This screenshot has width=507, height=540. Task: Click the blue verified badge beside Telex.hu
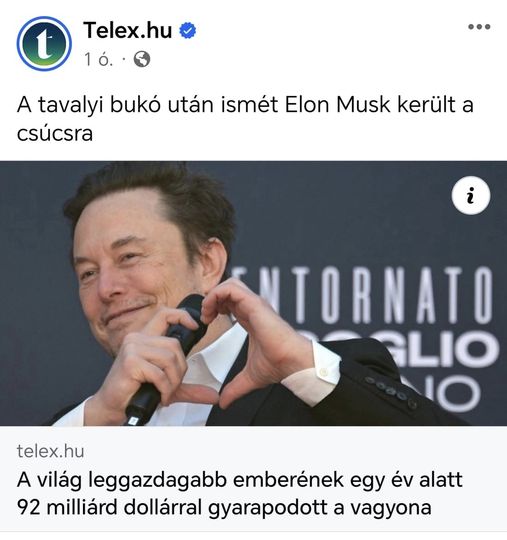pos(188,30)
